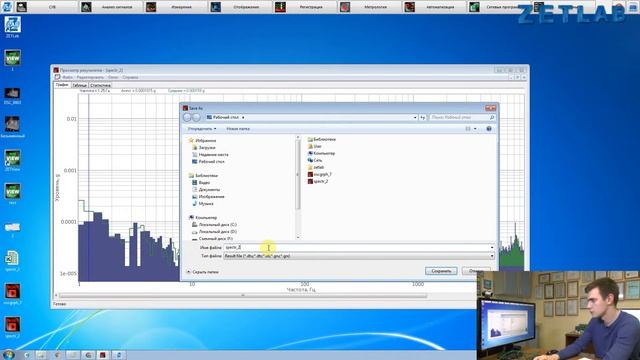This screenshot has width=640, height=360.
Task: Open the ZETLAB main menu icon in top panel
Action: click(7, 6)
